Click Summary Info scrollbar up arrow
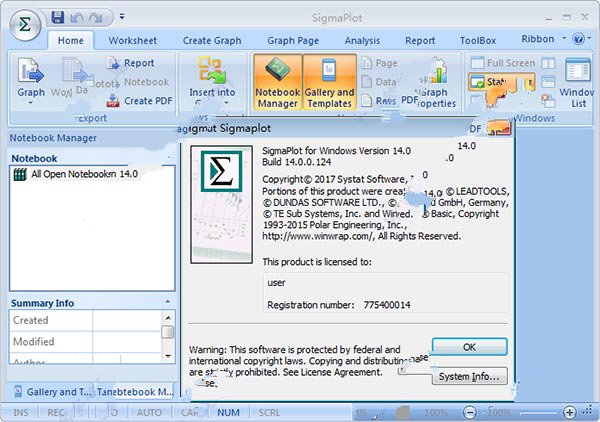Viewport: 600px width, 422px height. point(168,318)
